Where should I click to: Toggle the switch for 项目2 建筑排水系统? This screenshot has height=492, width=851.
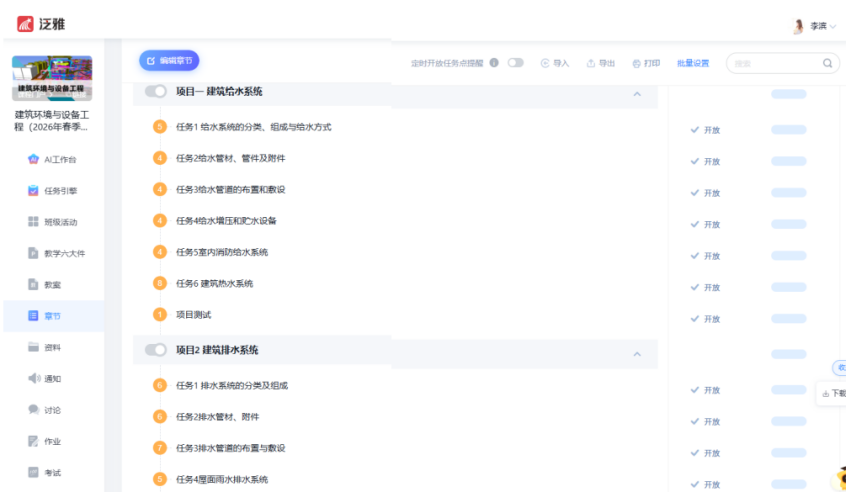click(156, 350)
